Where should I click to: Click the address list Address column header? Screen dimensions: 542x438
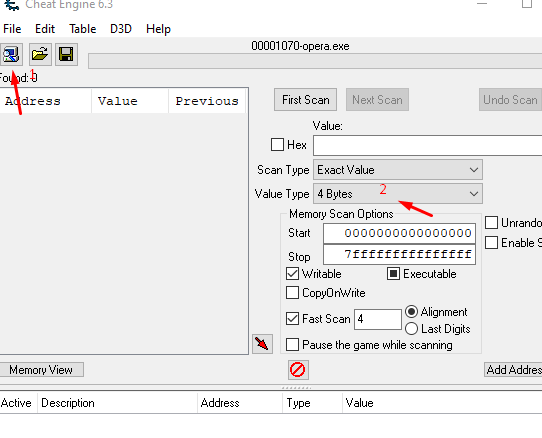[240, 403]
